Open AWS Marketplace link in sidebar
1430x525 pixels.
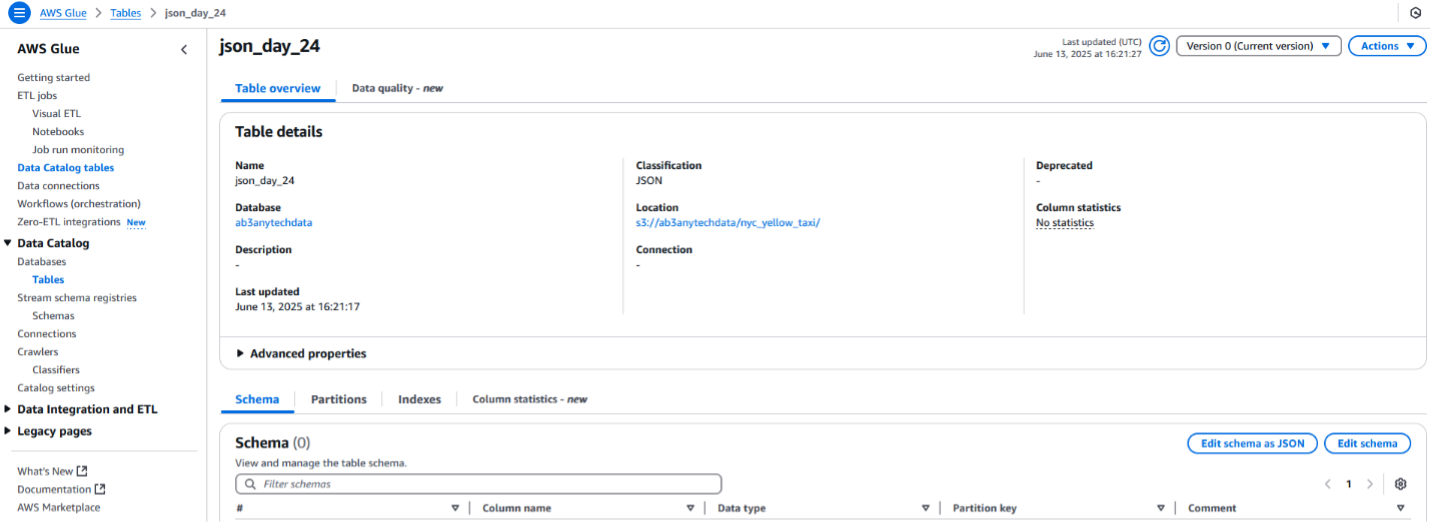click(x=58, y=507)
